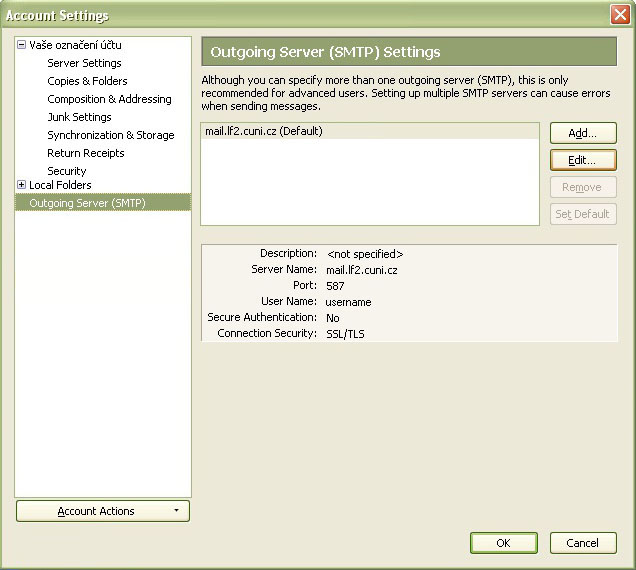Click the Outgoing Server (SMTP) Settings header
Screen dimensions: 636x570
(x=409, y=52)
